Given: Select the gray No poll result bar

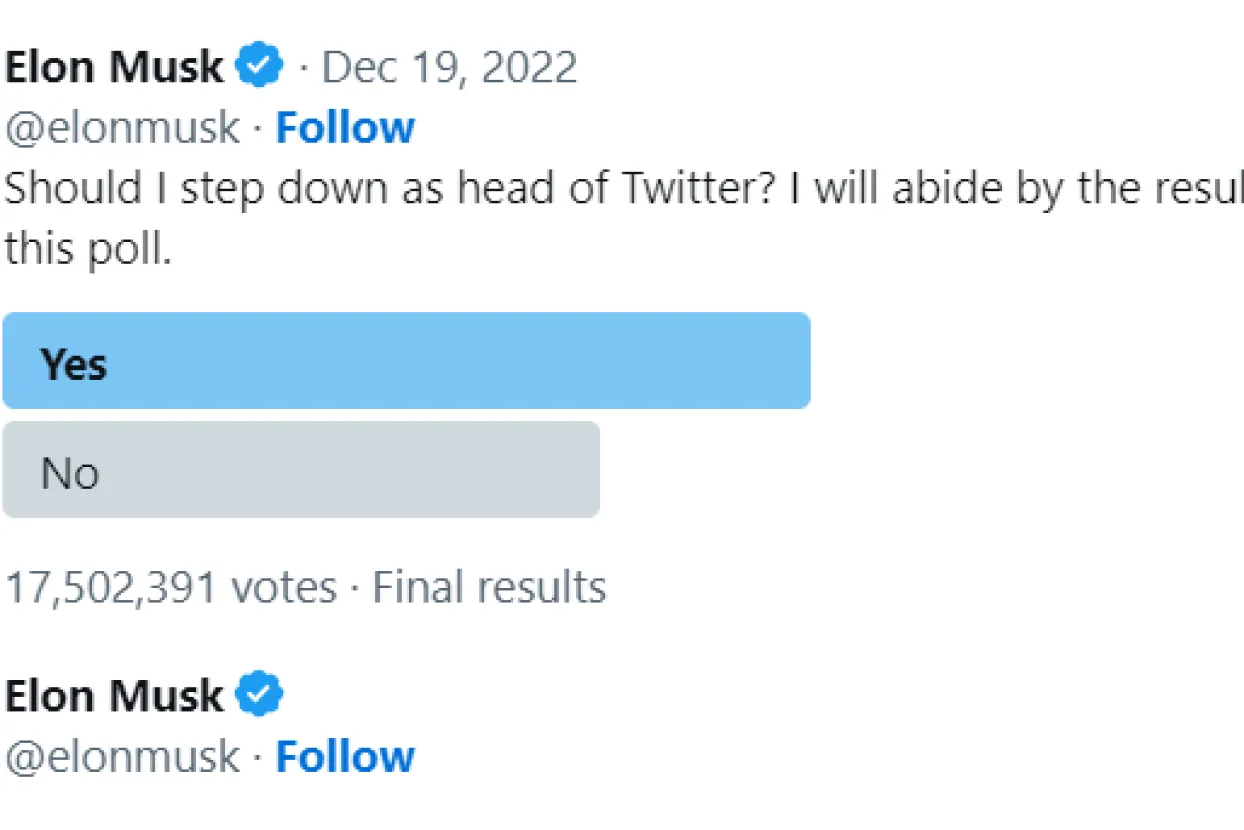Looking at the screenshot, I should point(300,470).
